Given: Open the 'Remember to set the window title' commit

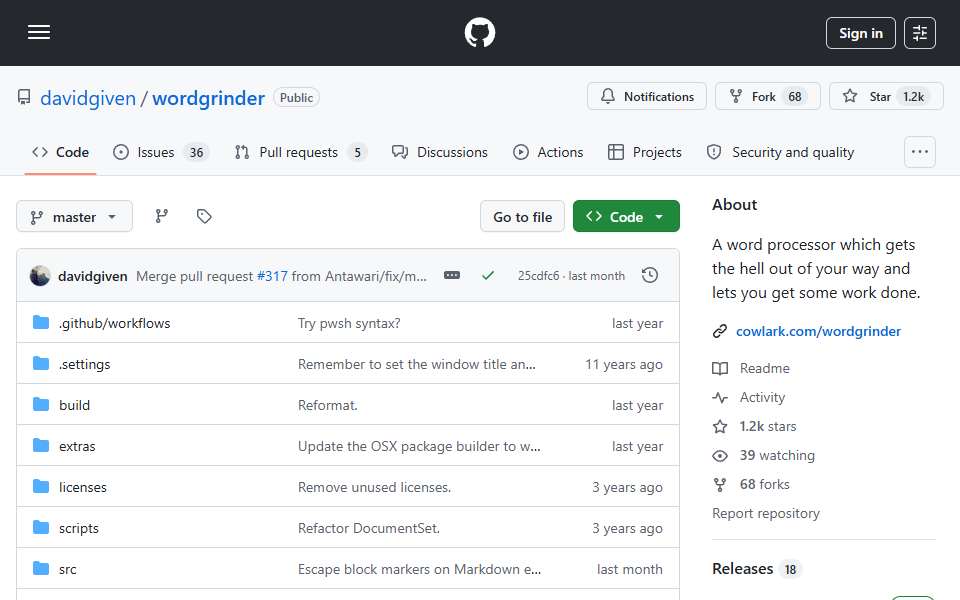Looking at the screenshot, I should tap(416, 364).
